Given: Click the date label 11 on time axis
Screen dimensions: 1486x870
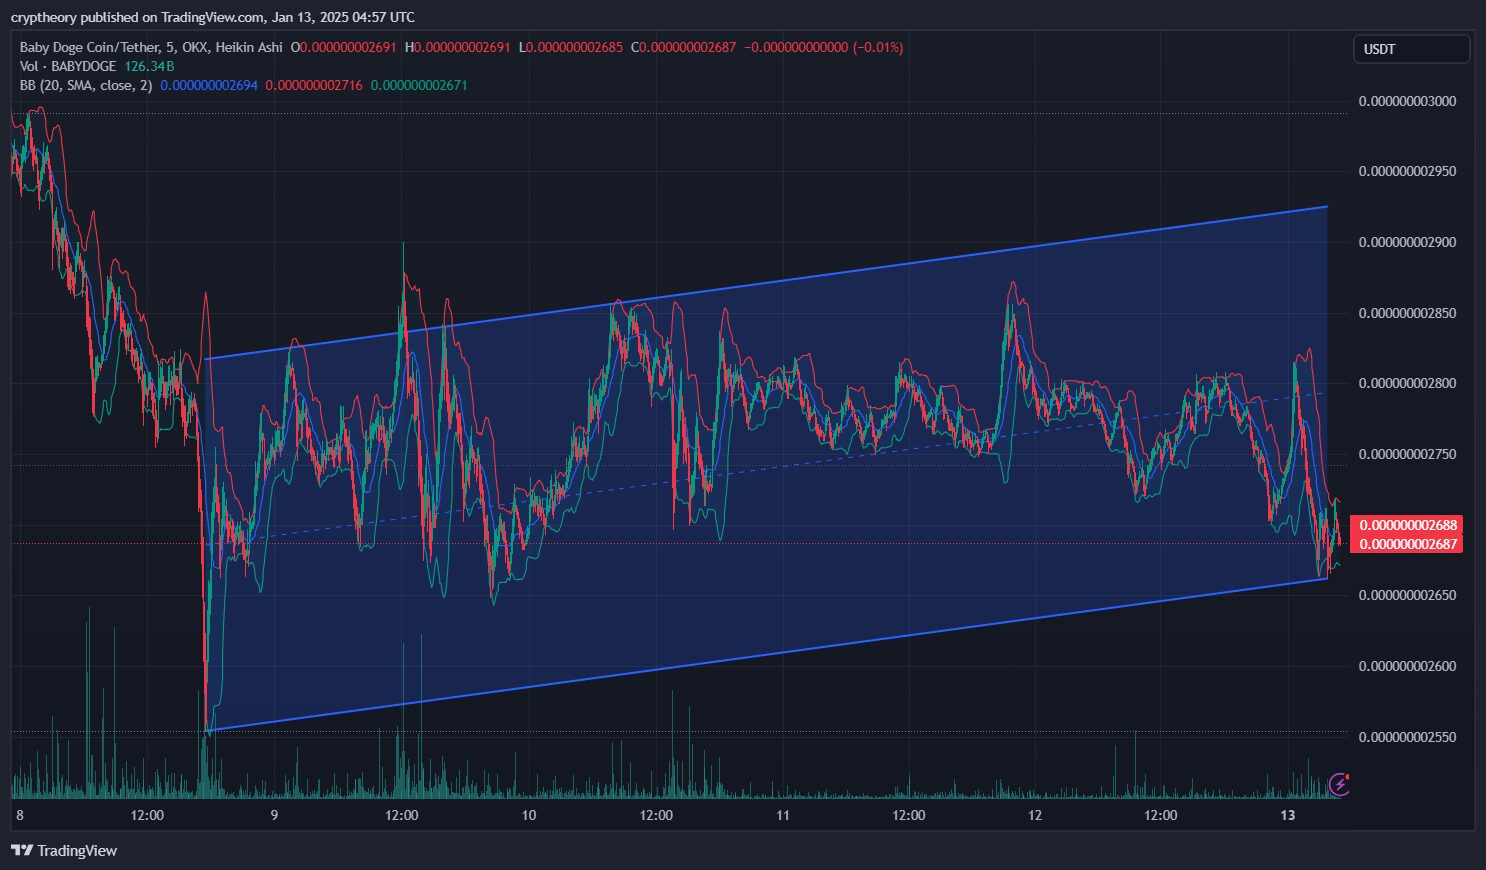Looking at the screenshot, I should [782, 815].
